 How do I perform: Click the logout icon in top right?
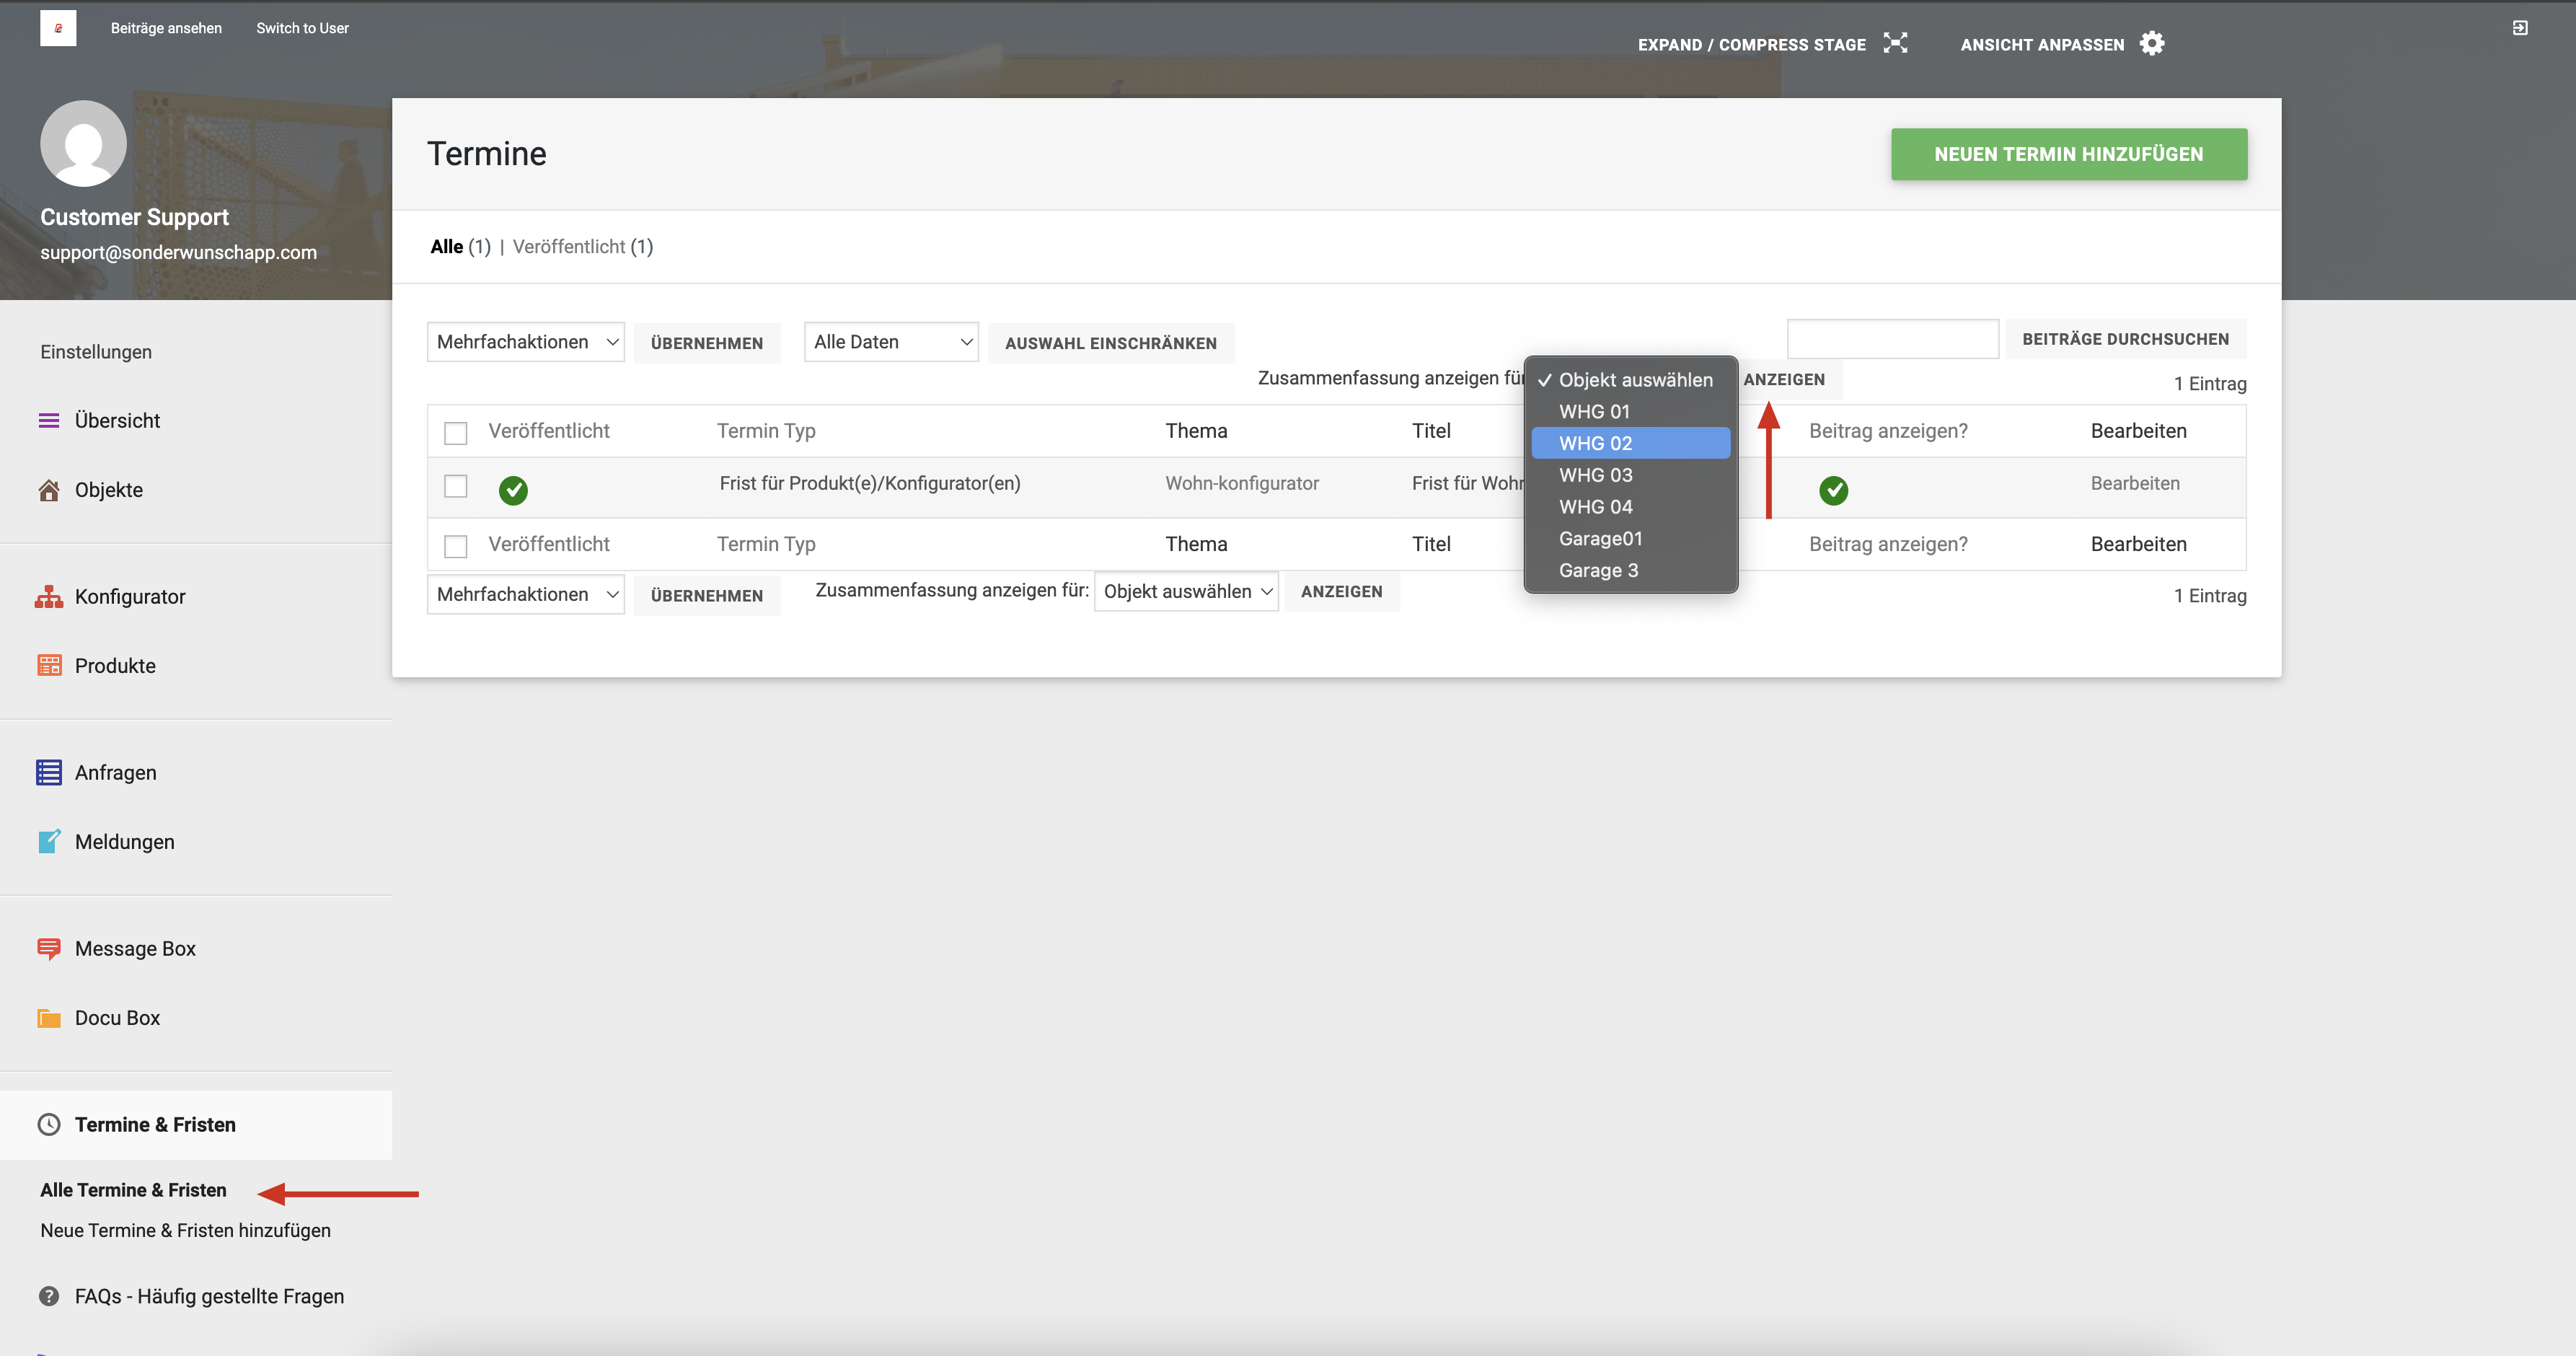[x=2520, y=28]
